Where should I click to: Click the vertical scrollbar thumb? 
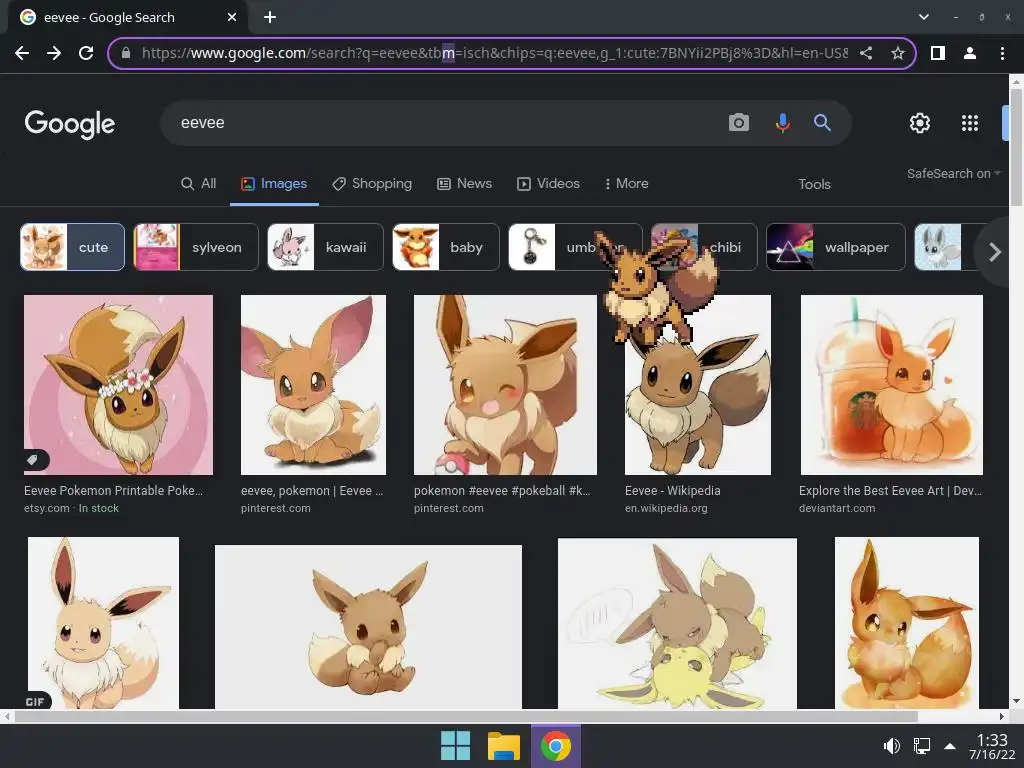tap(1016, 147)
